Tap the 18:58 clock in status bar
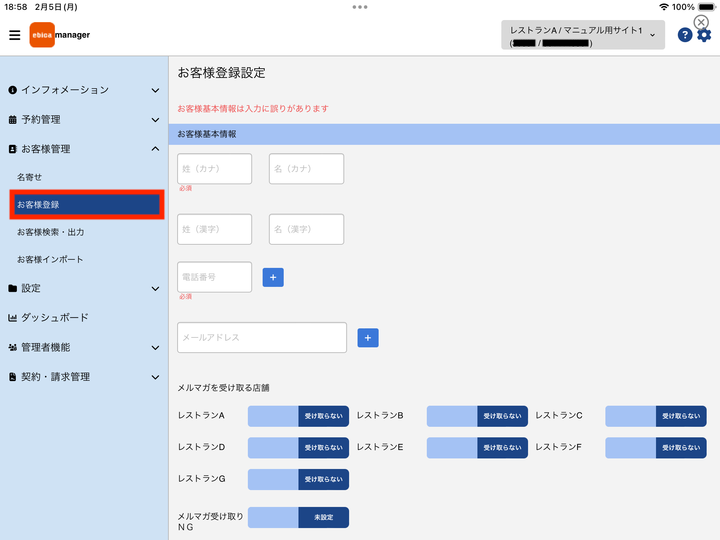 point(16,7)
